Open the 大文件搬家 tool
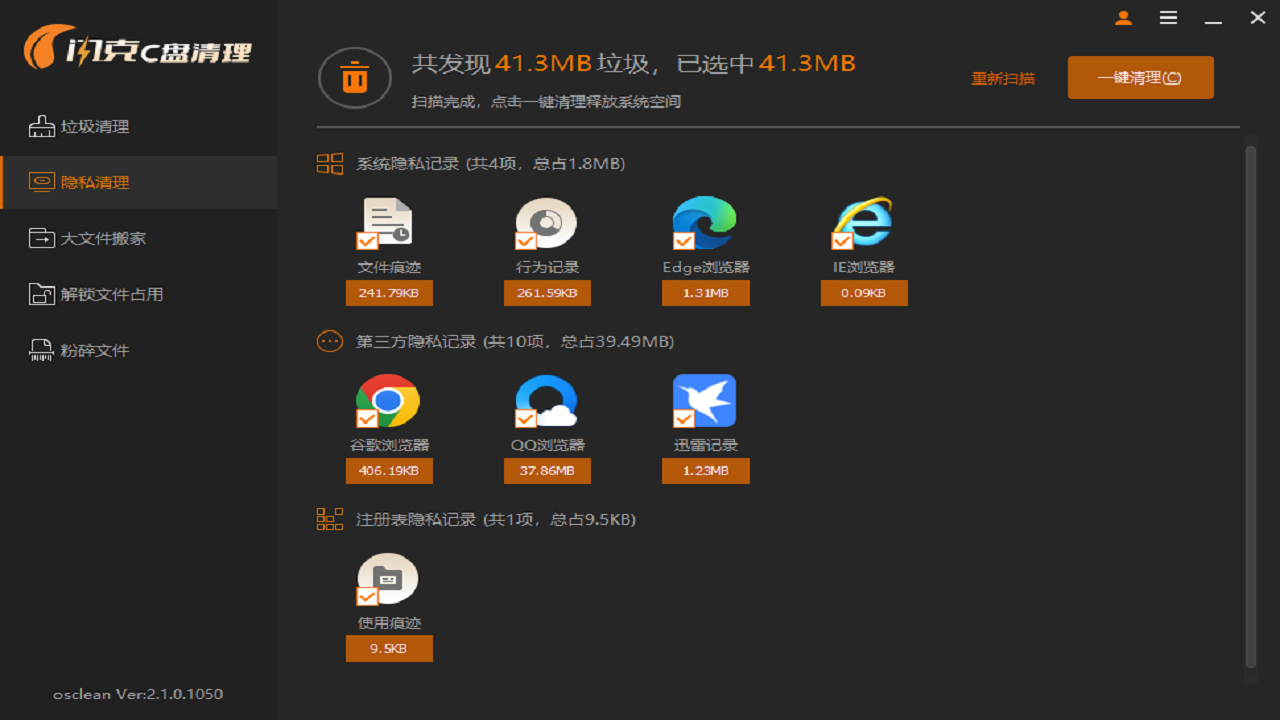This screenshot has height=720, width=1280. (x=90, y=238)
